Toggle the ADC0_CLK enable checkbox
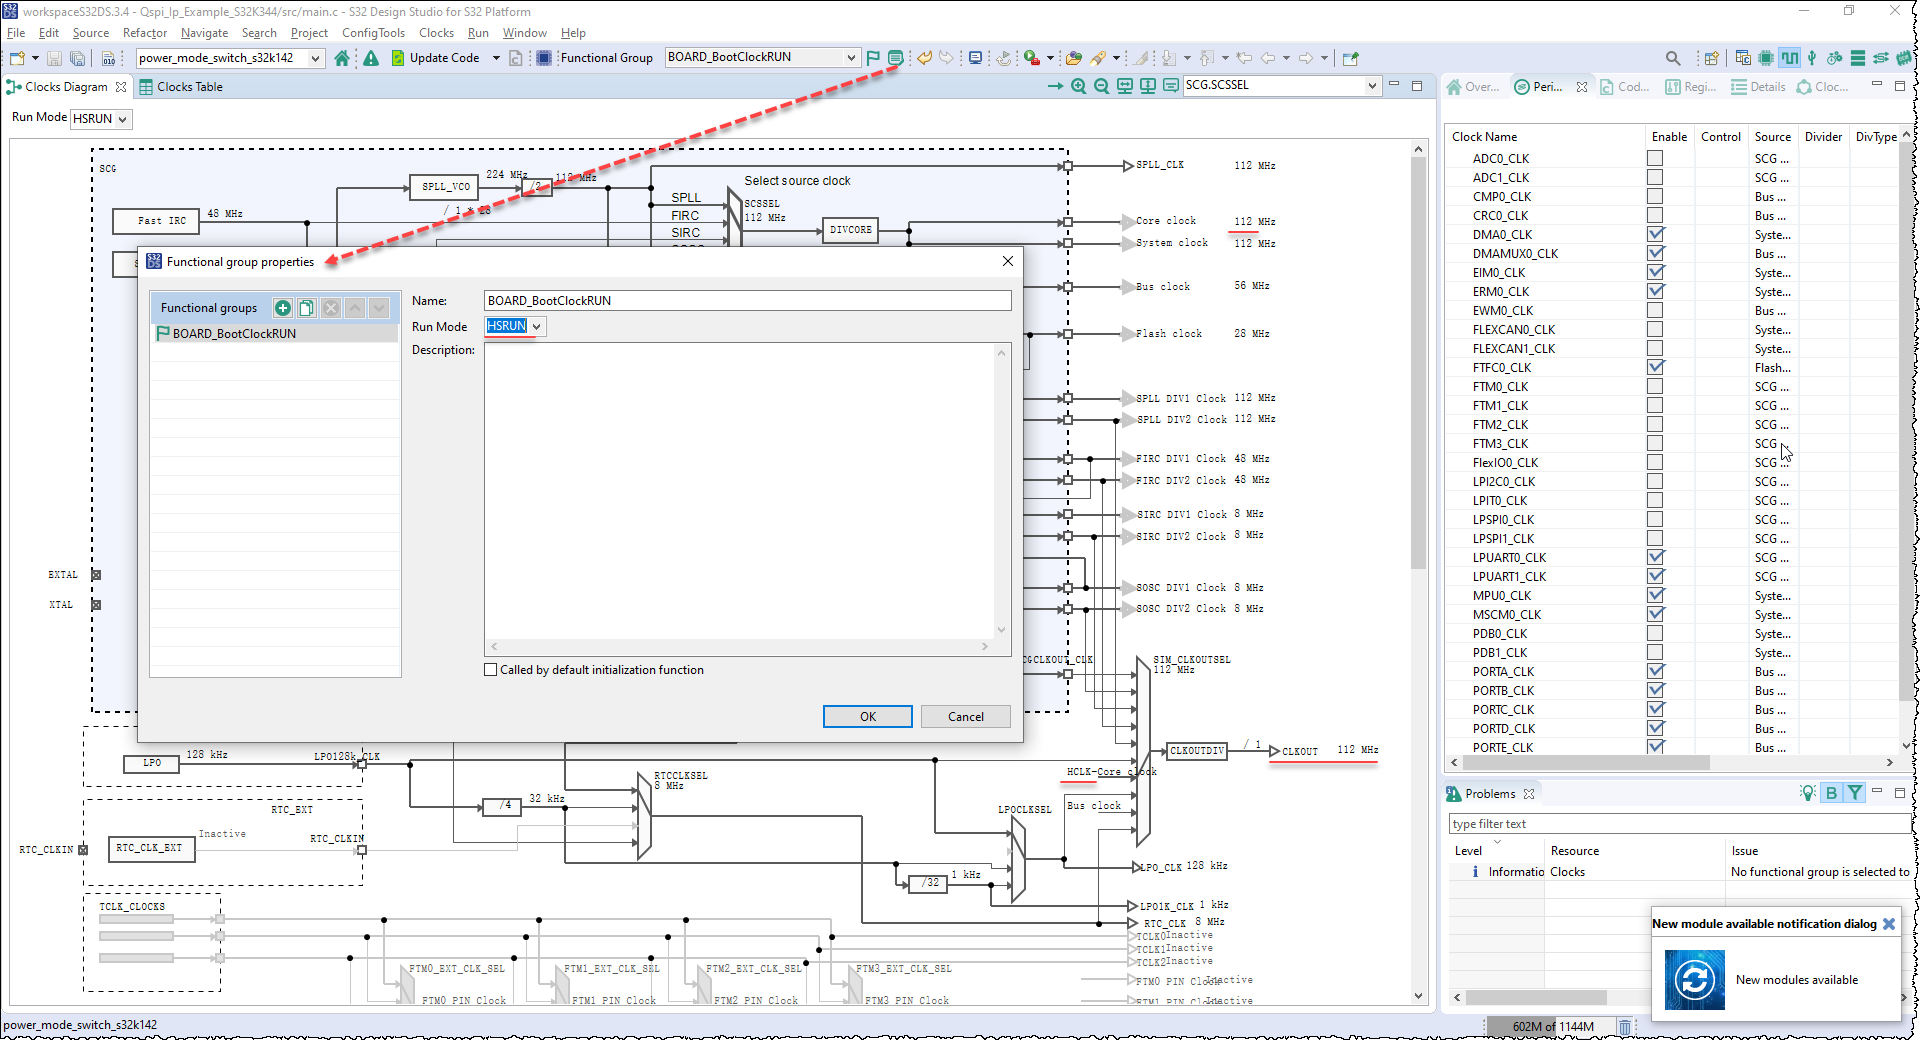The height and width of the screenshot is (1040, 1920). pyautogui.click(x=1655, y=158)
